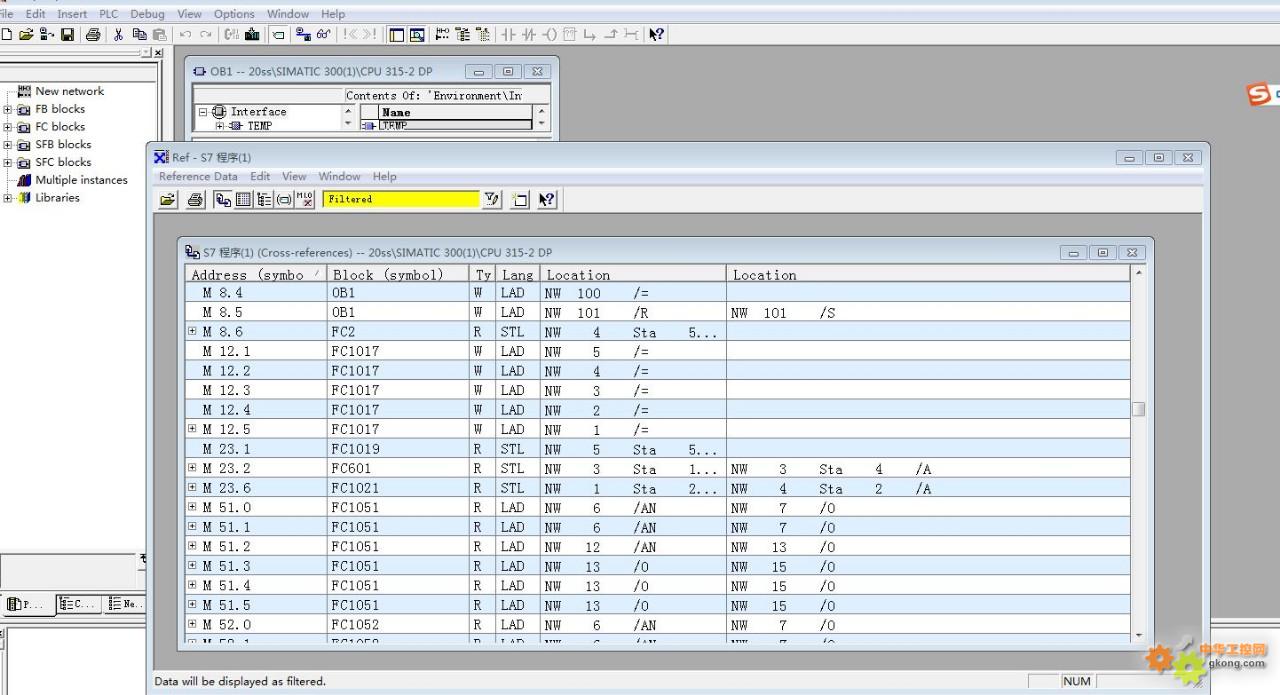Toggle the Overviews panel icon in main toolbar
The image size is (1280, 695).
397,34
